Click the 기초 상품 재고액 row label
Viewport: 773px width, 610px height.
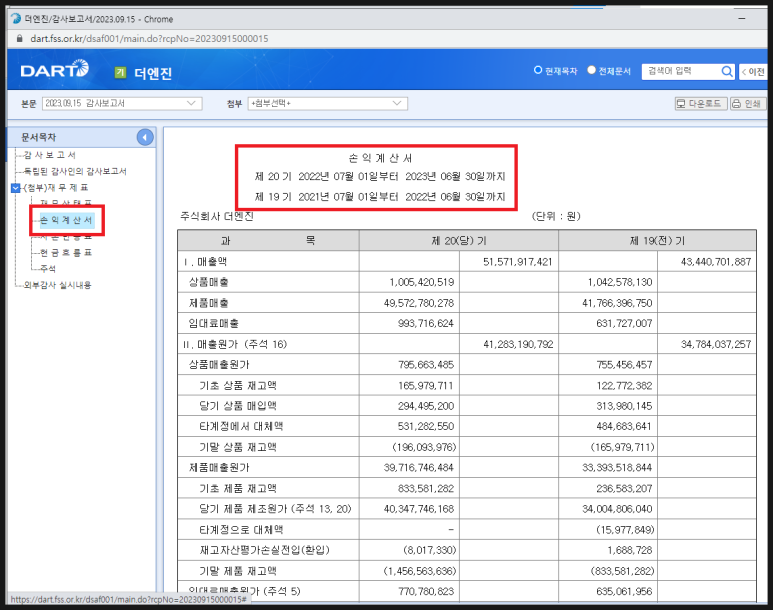click(x=238, y=386)
